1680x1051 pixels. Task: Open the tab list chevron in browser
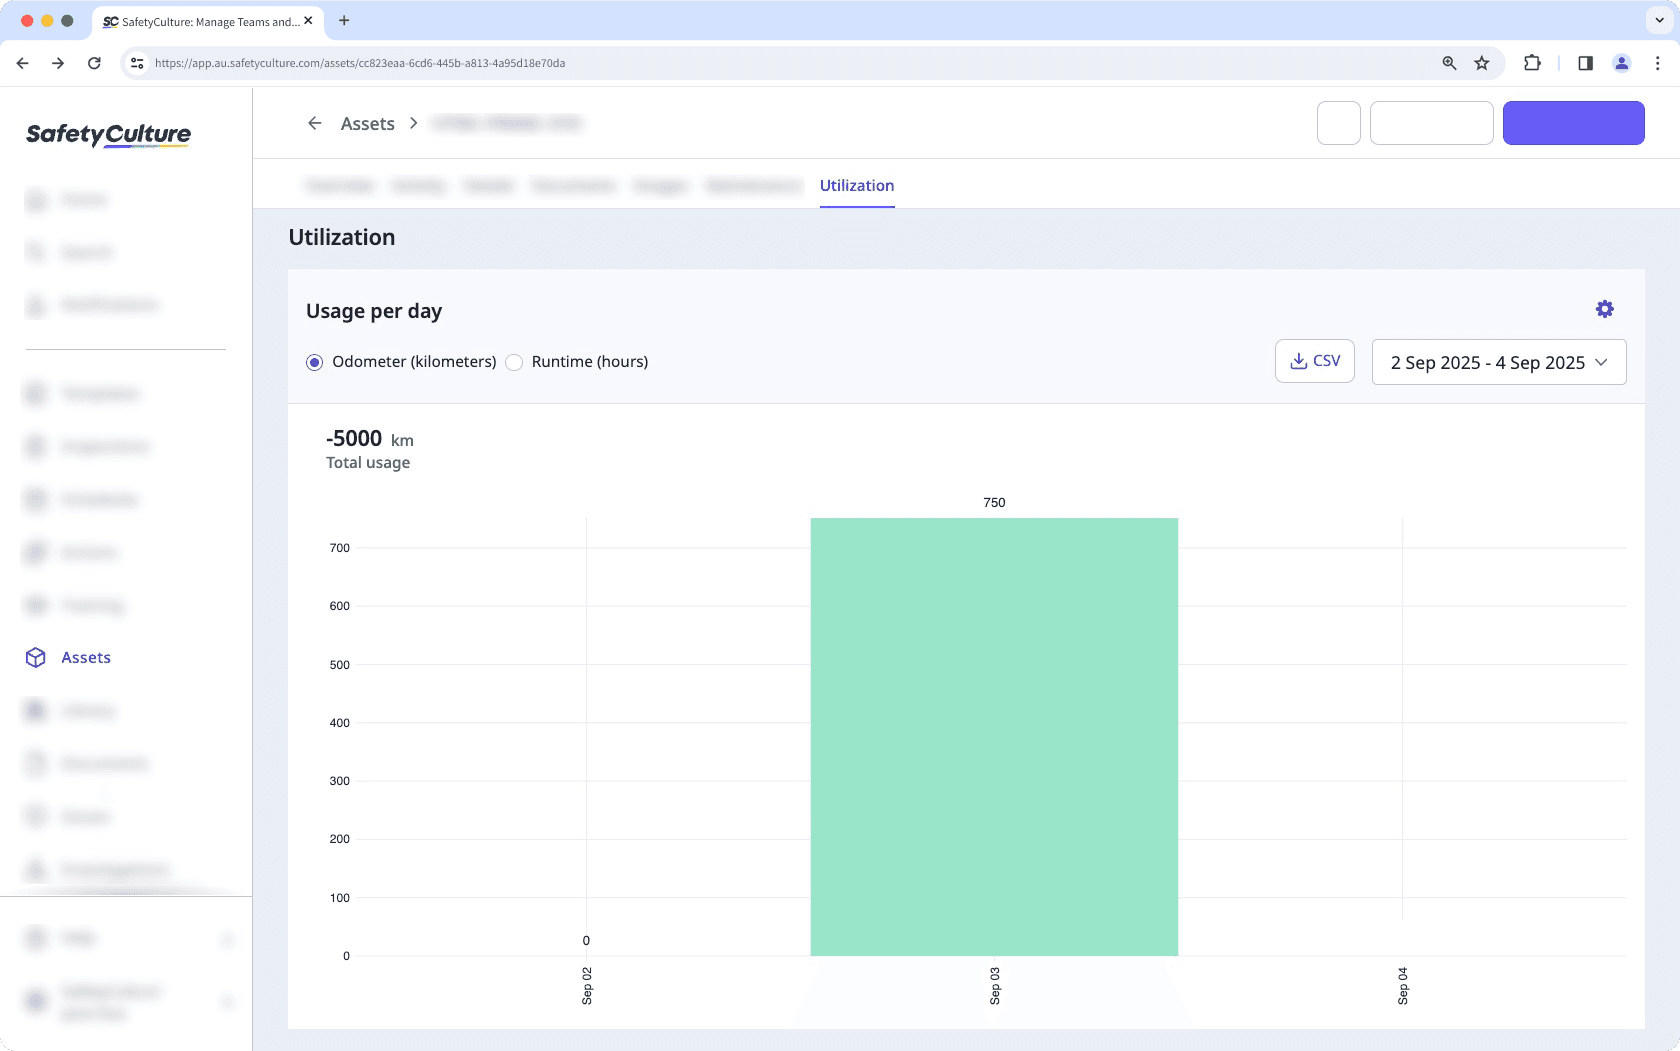coord(1659,20)
